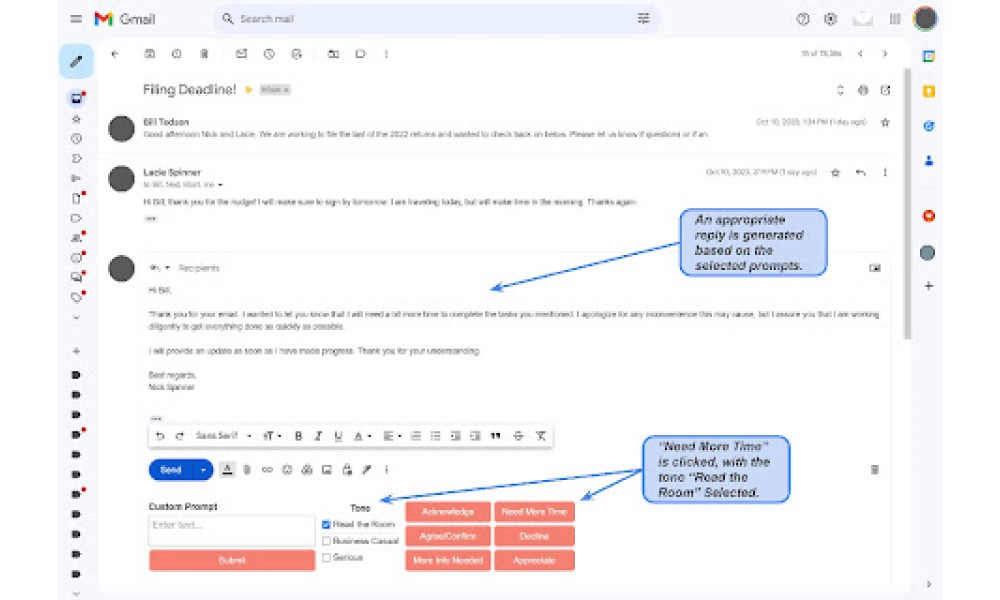This screenshot has height=600, width=1000.
Task: Expand or collapse all messages
Action: [840, 90]
